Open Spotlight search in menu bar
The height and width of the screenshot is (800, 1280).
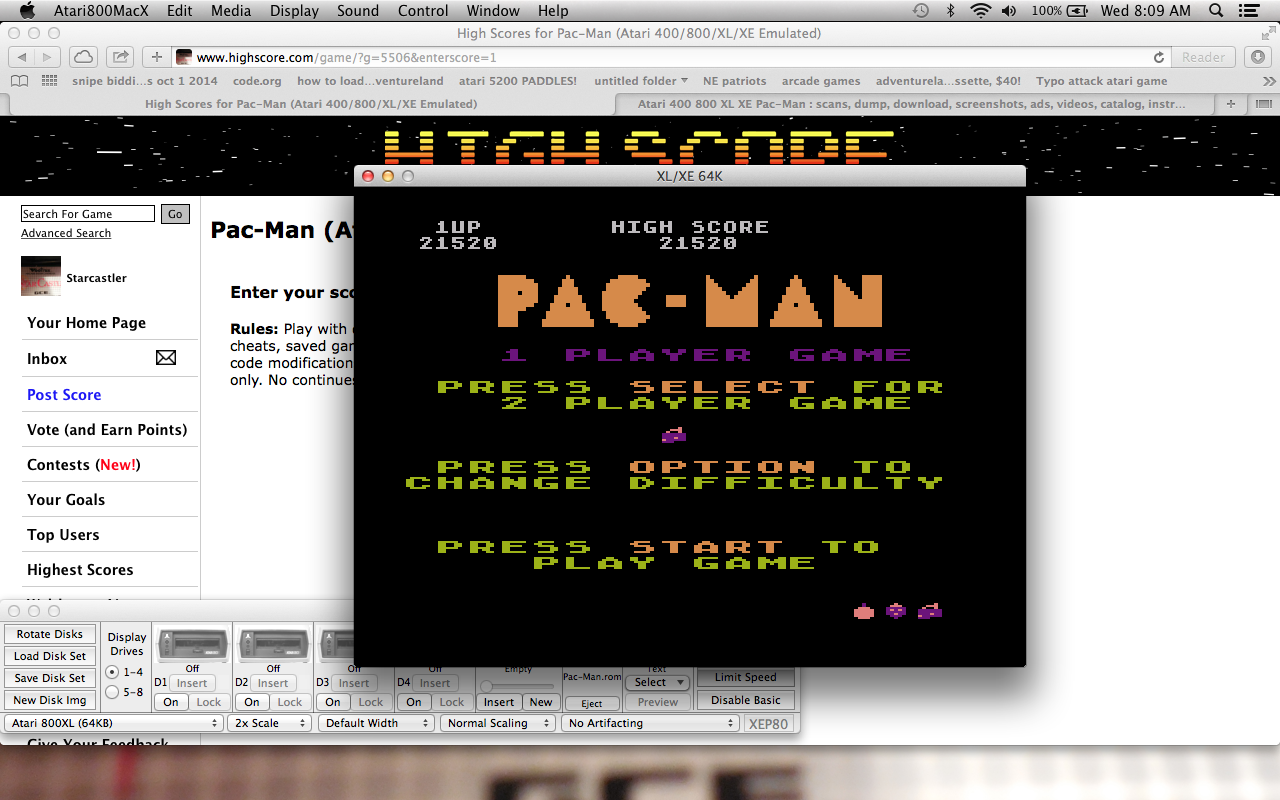(x=1216, y=11)
